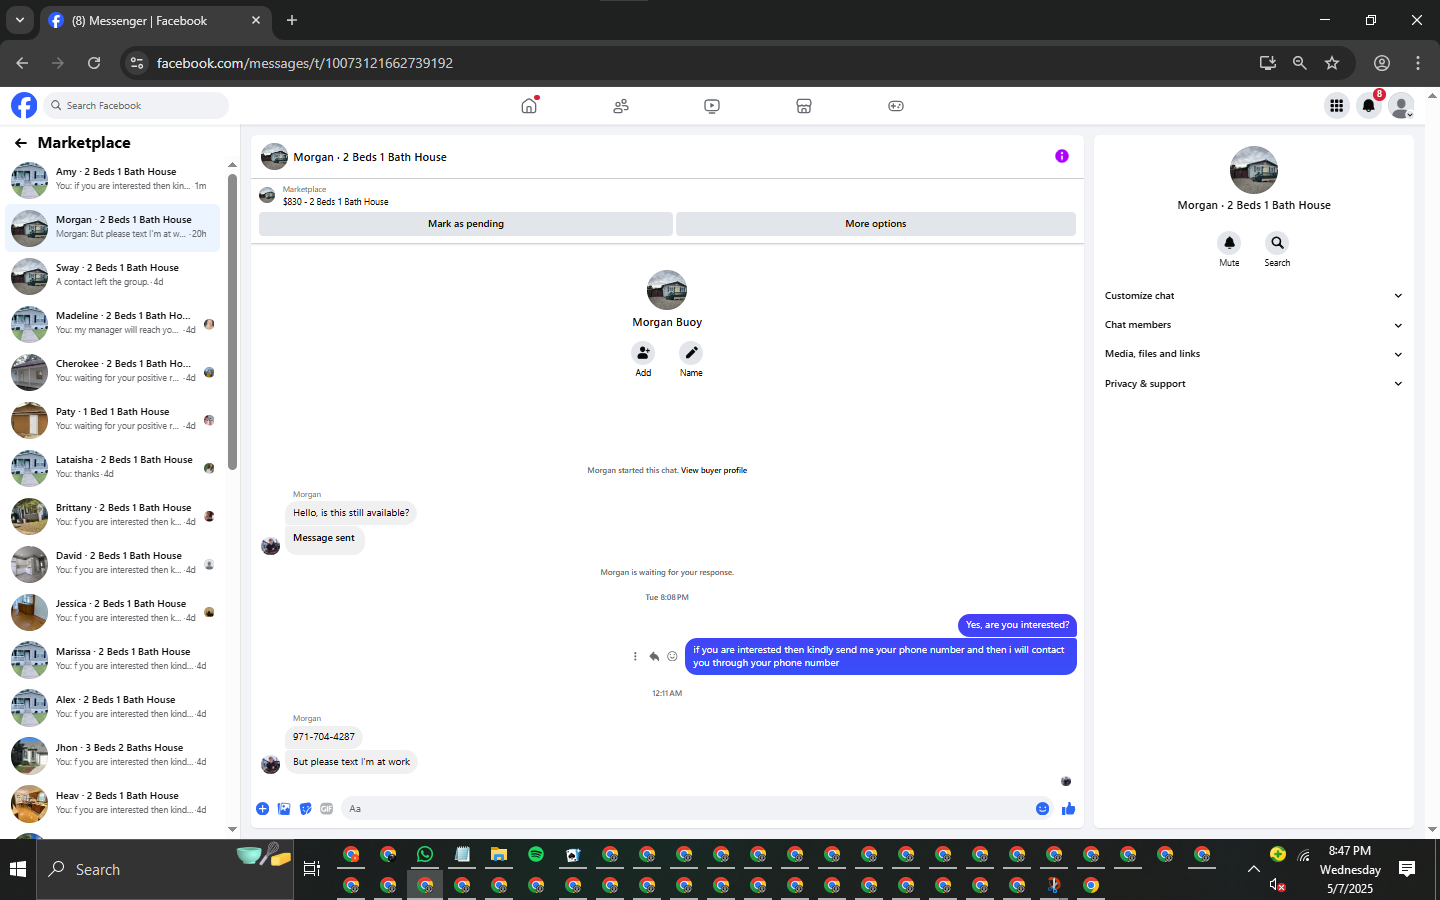Screen dimensions: 1440x900
Task: Mute the Morgan conversation
Action: pos(1229,243)
